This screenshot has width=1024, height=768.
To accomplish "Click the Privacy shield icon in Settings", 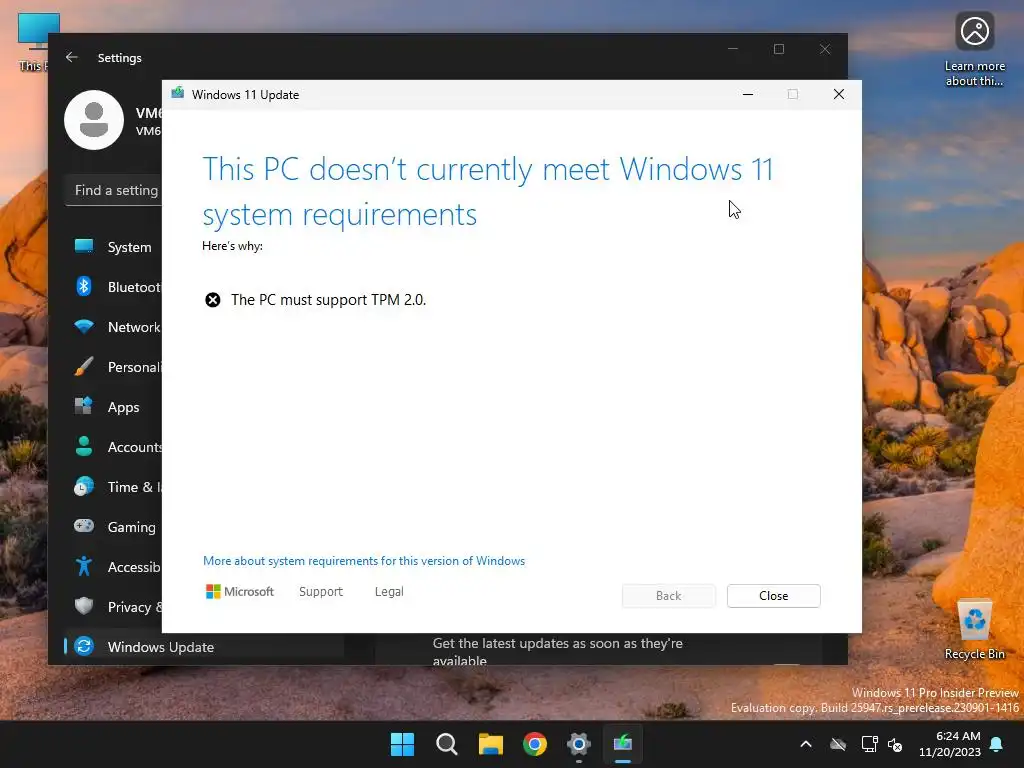I will pos(84,606).
